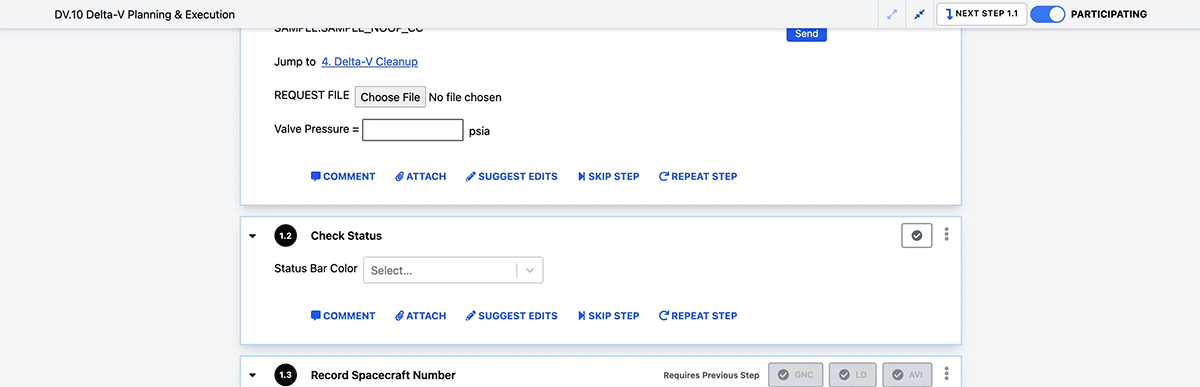Attach a file to Check Status step
1200x387 pixels.
pos(420,316)
